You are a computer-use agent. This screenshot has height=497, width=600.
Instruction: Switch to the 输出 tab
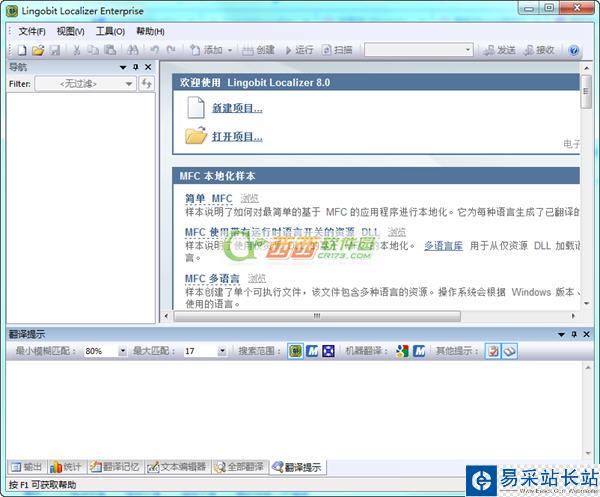click(26, 467)
